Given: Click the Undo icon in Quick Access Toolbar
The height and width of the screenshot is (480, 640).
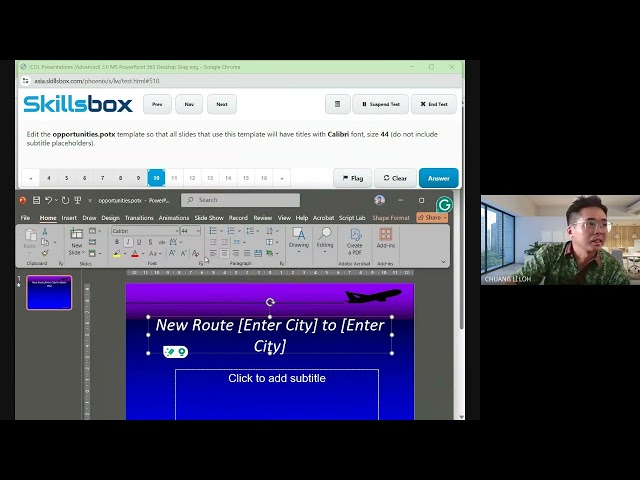Looking at the screenshot, I should coord(48,200).
